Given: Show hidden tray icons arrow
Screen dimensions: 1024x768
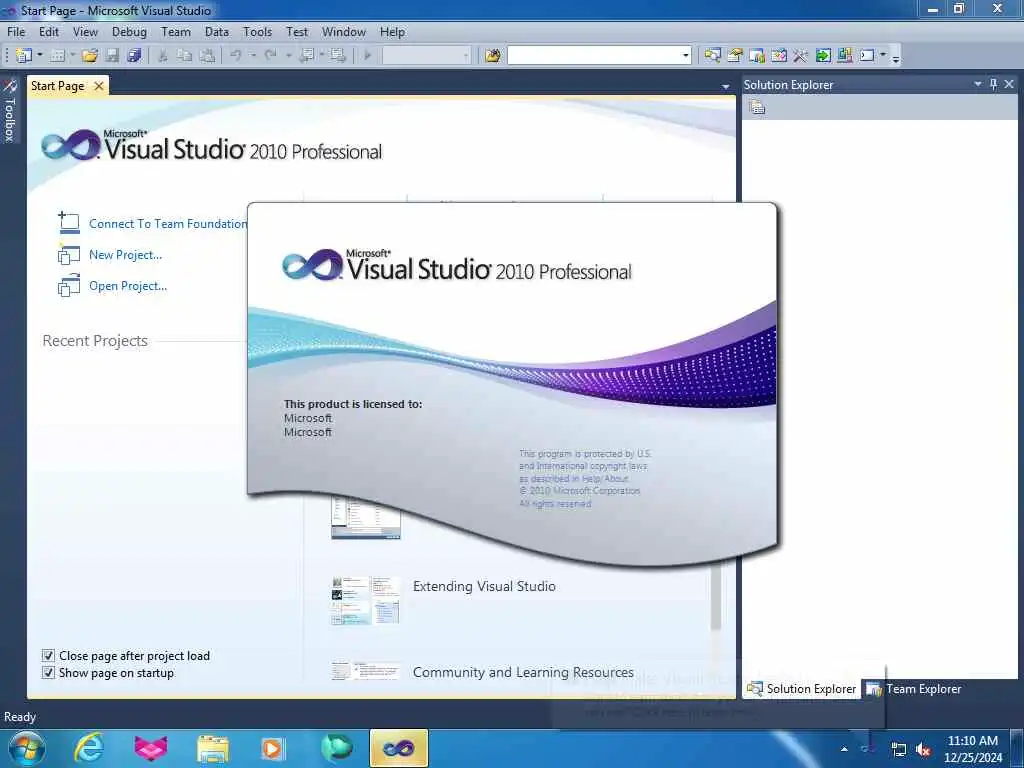Looking at the screenshot, I should click(x=844, y=750).
